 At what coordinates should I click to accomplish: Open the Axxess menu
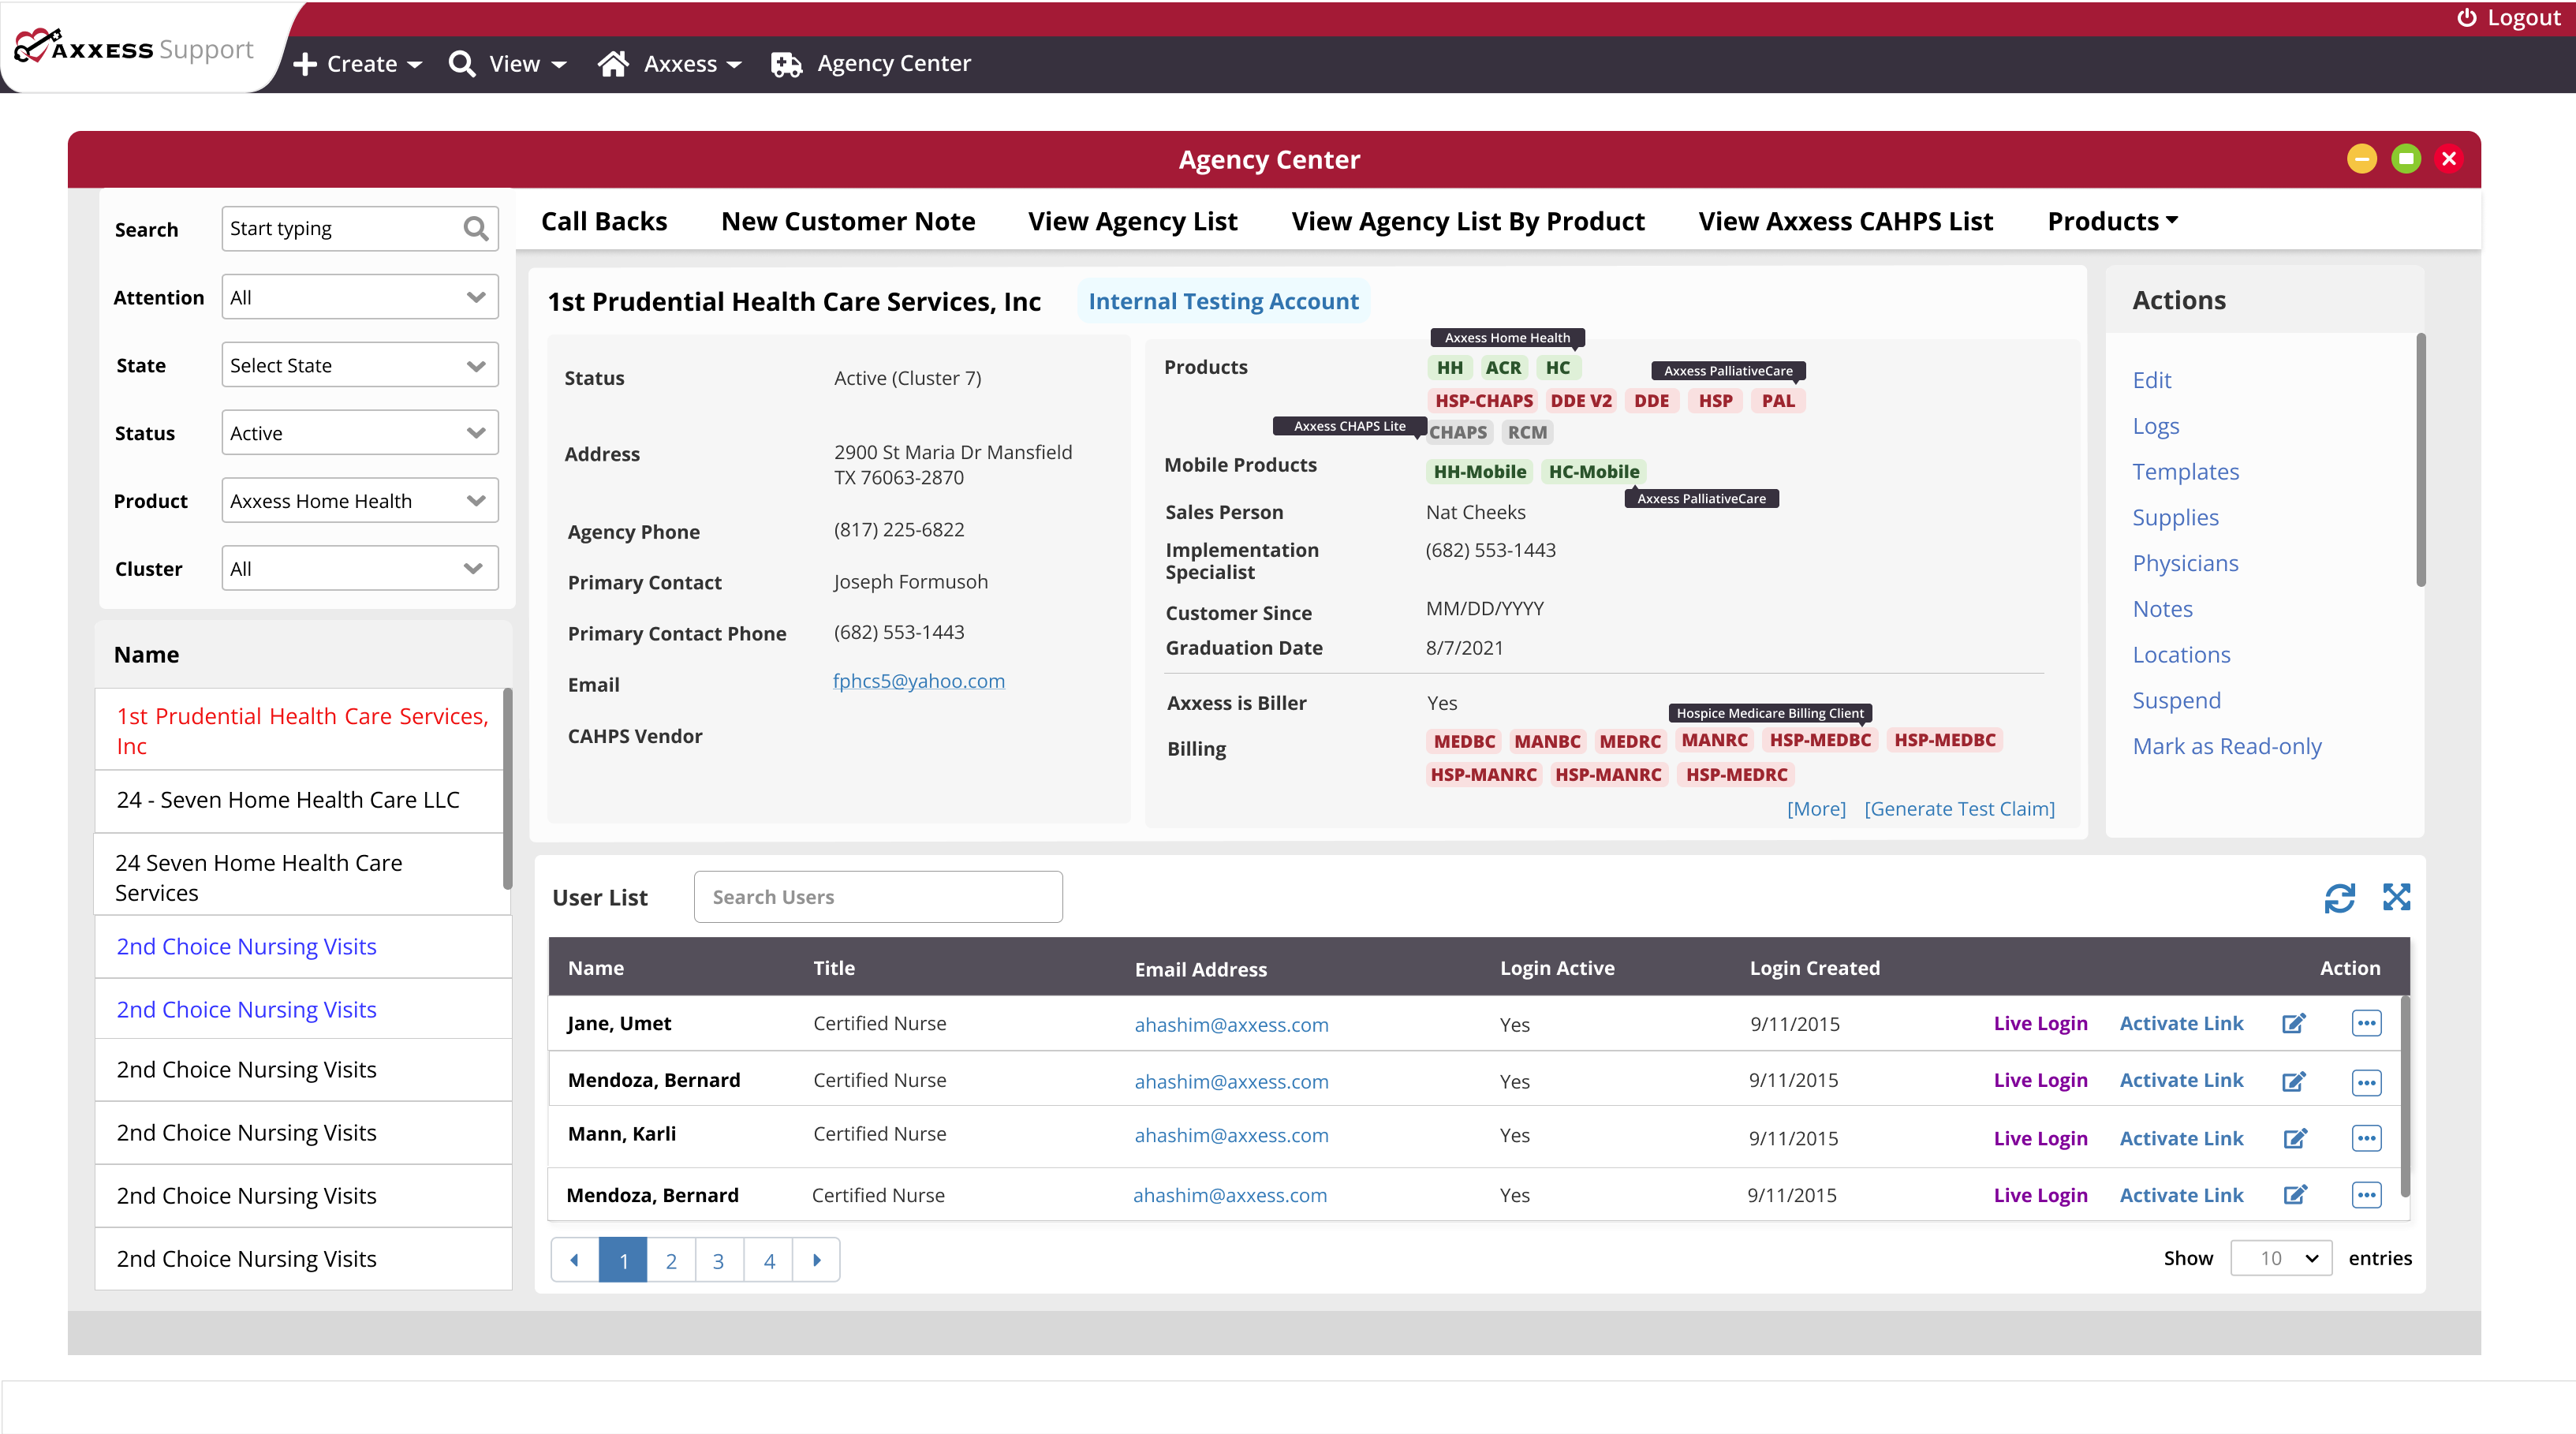[670, 64]
